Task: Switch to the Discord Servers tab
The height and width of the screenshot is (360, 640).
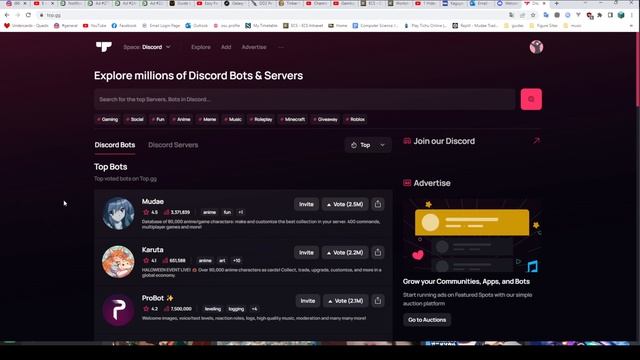Action: (173, 145)
